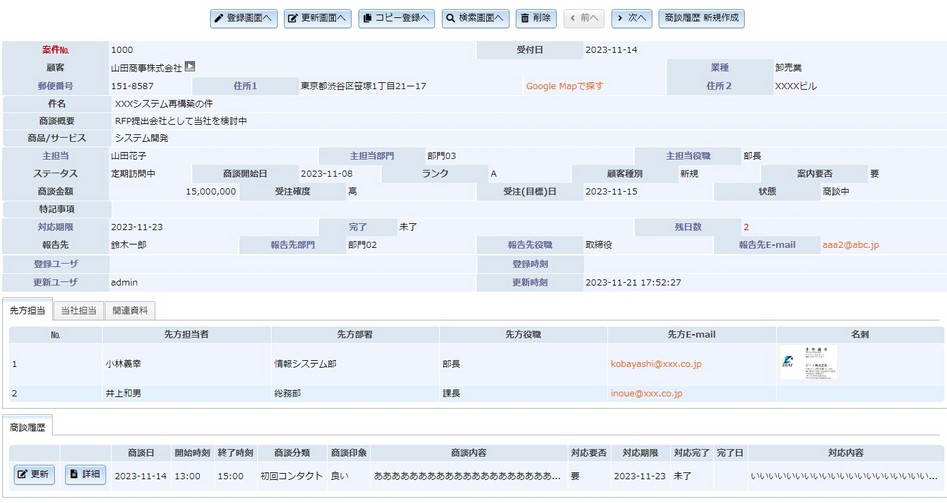Click the 前へ previous record button
947x503 pixels.
pos(584,18)
